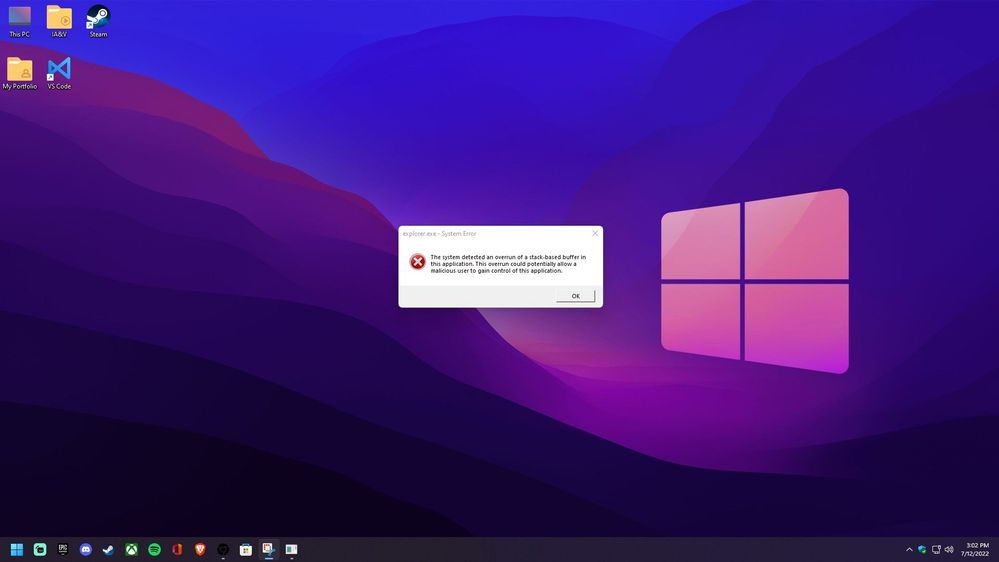Open network status in system tray
This screenshot has width=999, height=562.
coord(936,549)
